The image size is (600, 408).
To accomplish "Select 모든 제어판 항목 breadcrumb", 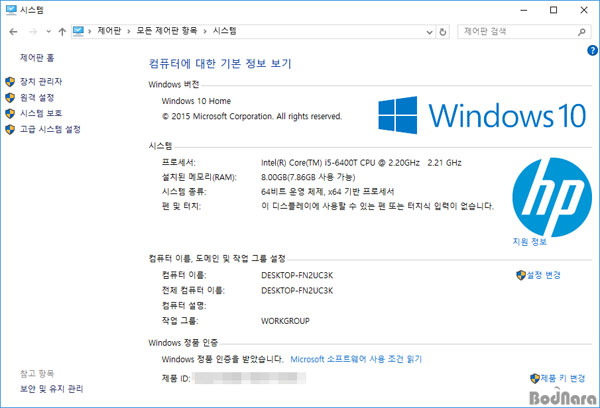I will [x=166, y=31].
